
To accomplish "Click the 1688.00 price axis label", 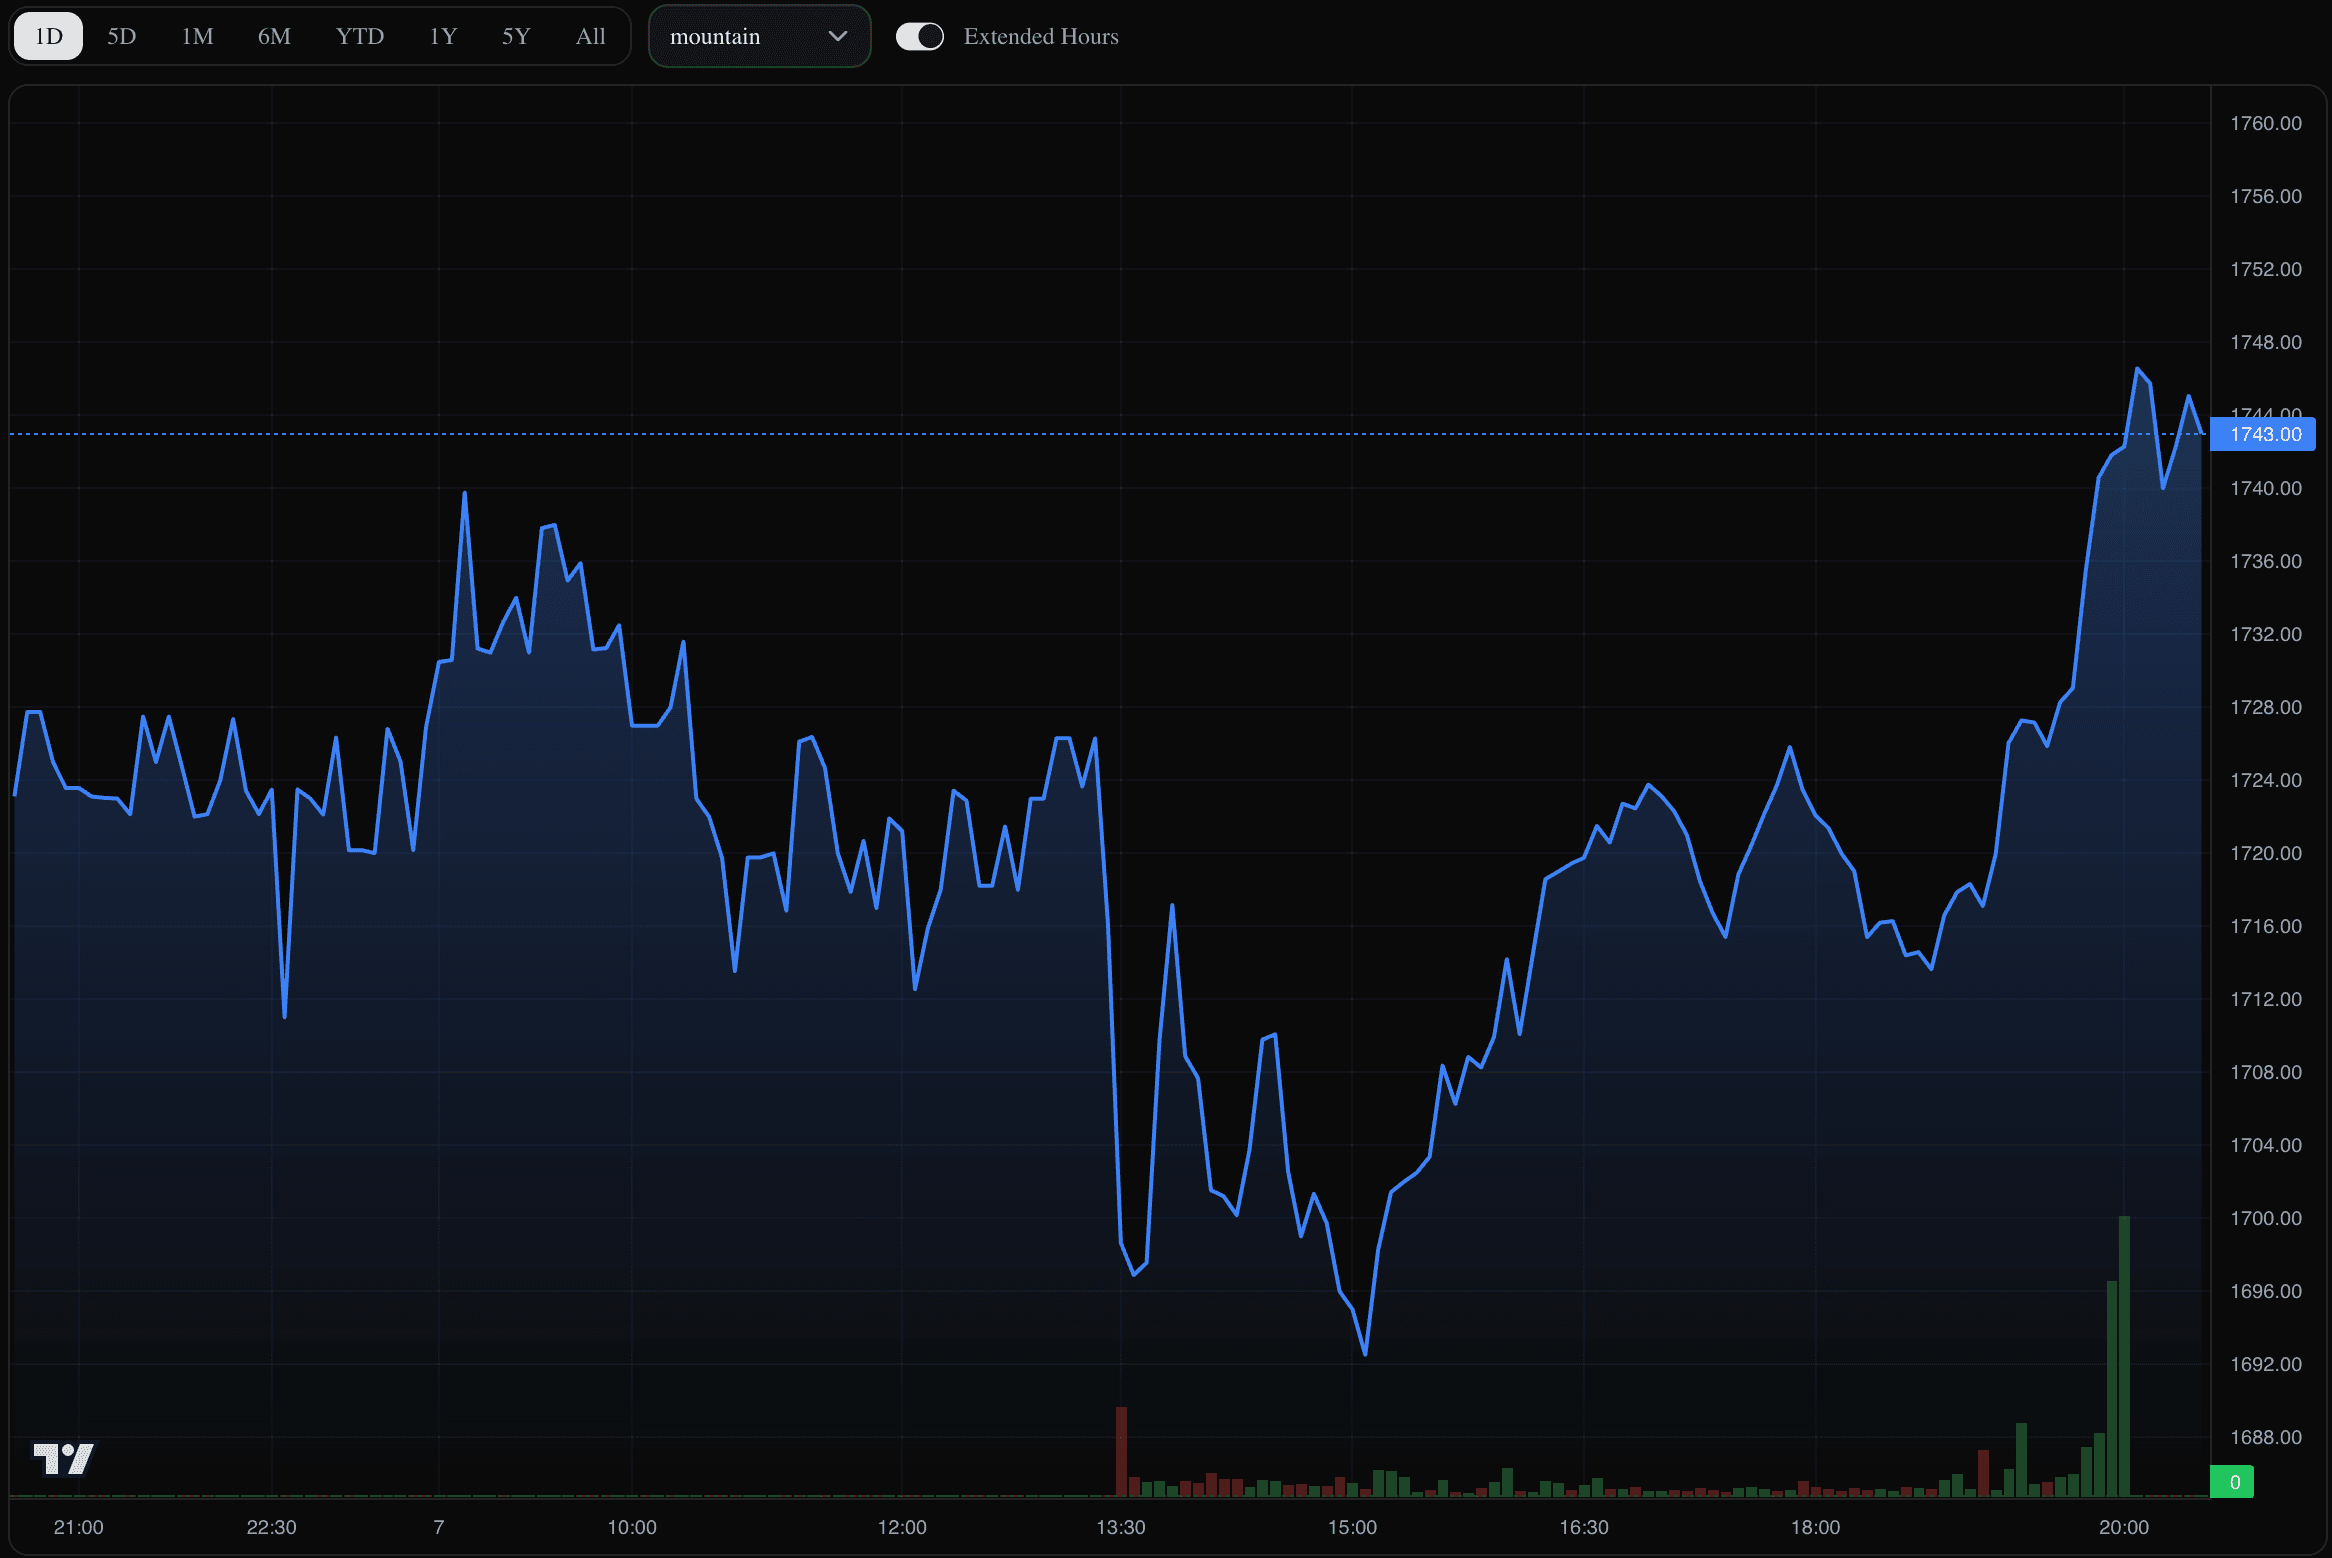I will 2266,1437.
